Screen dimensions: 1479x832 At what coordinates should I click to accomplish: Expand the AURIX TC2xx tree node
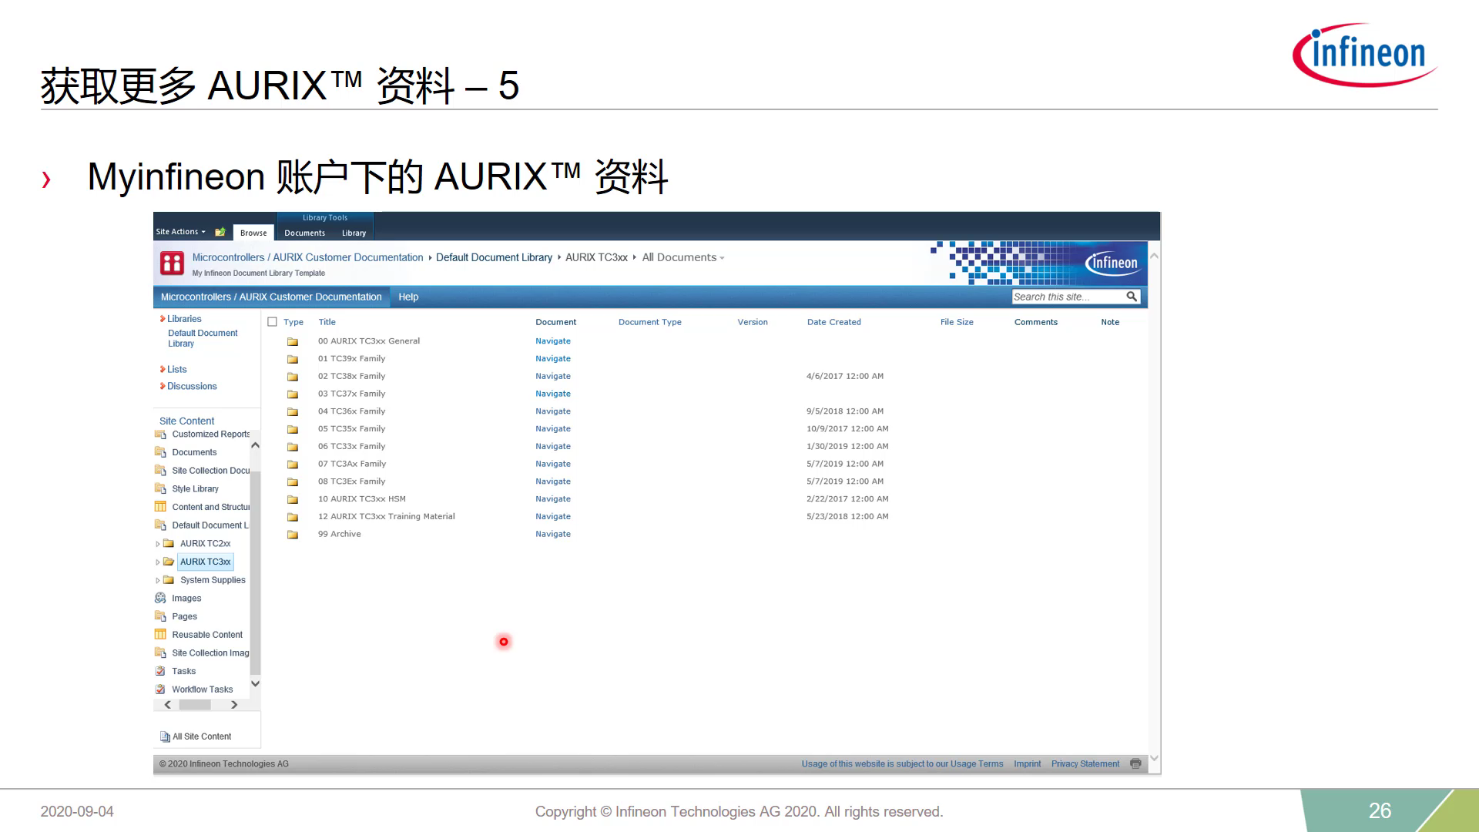[x=157, y=544]
